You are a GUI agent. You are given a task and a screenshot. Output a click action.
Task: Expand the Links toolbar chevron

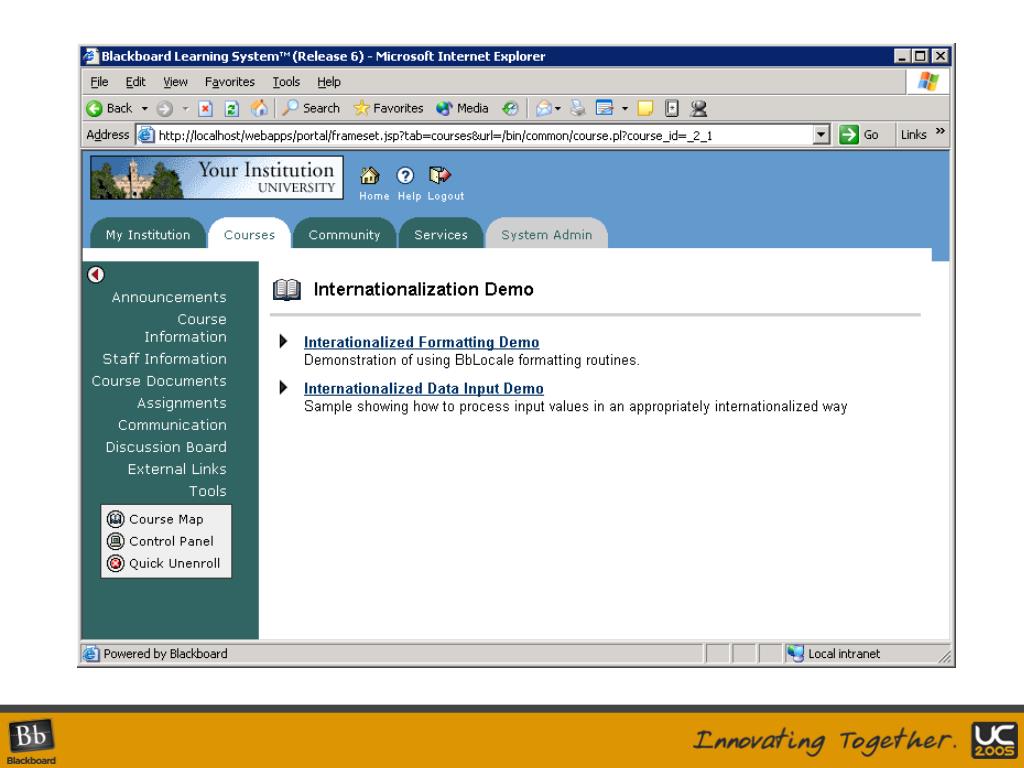[x=940, y=131]
